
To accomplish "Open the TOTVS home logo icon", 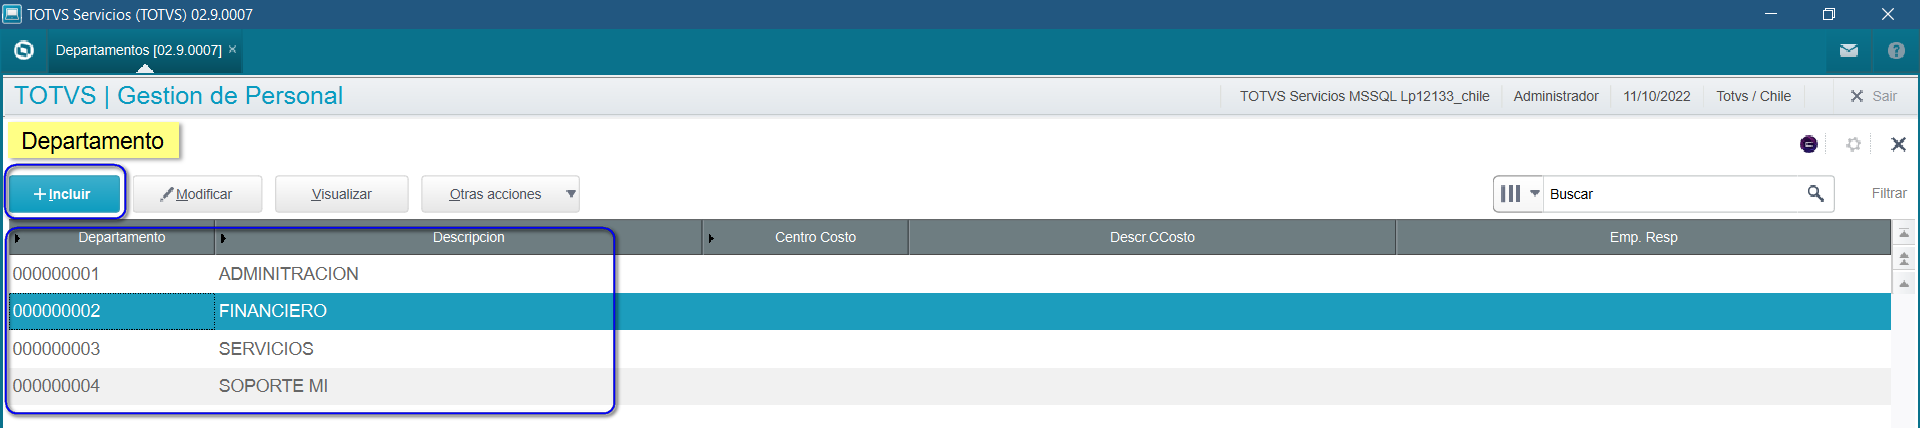I will (24, 50).
